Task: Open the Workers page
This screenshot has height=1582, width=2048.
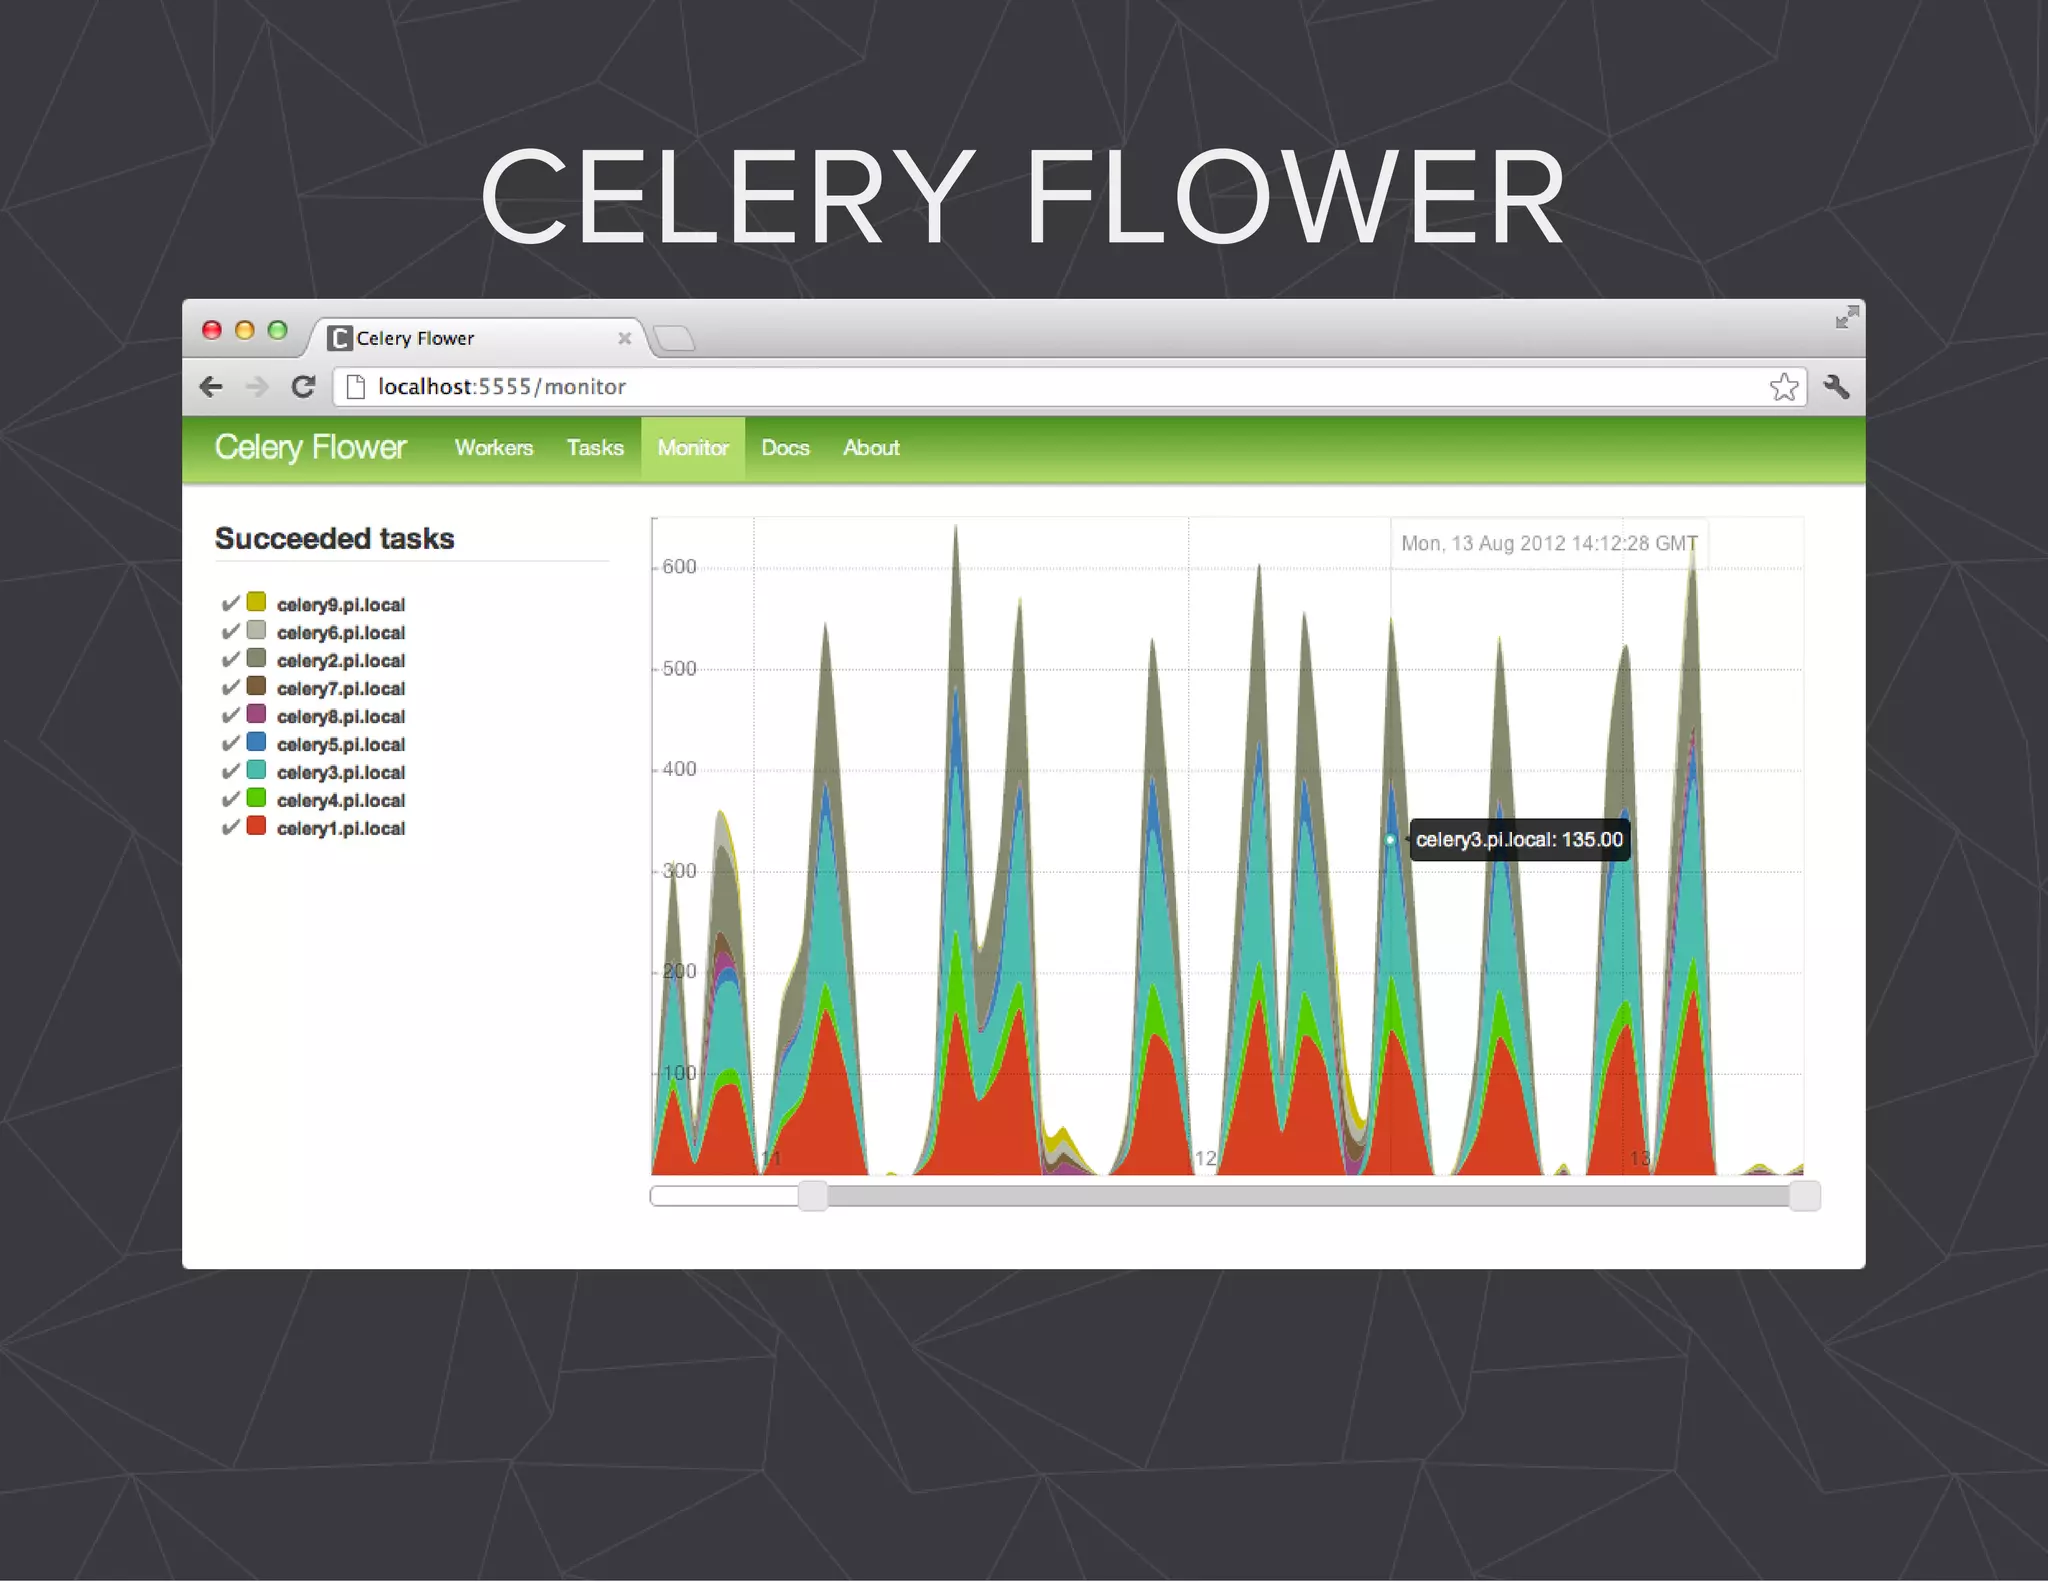Action: (494, 448)
